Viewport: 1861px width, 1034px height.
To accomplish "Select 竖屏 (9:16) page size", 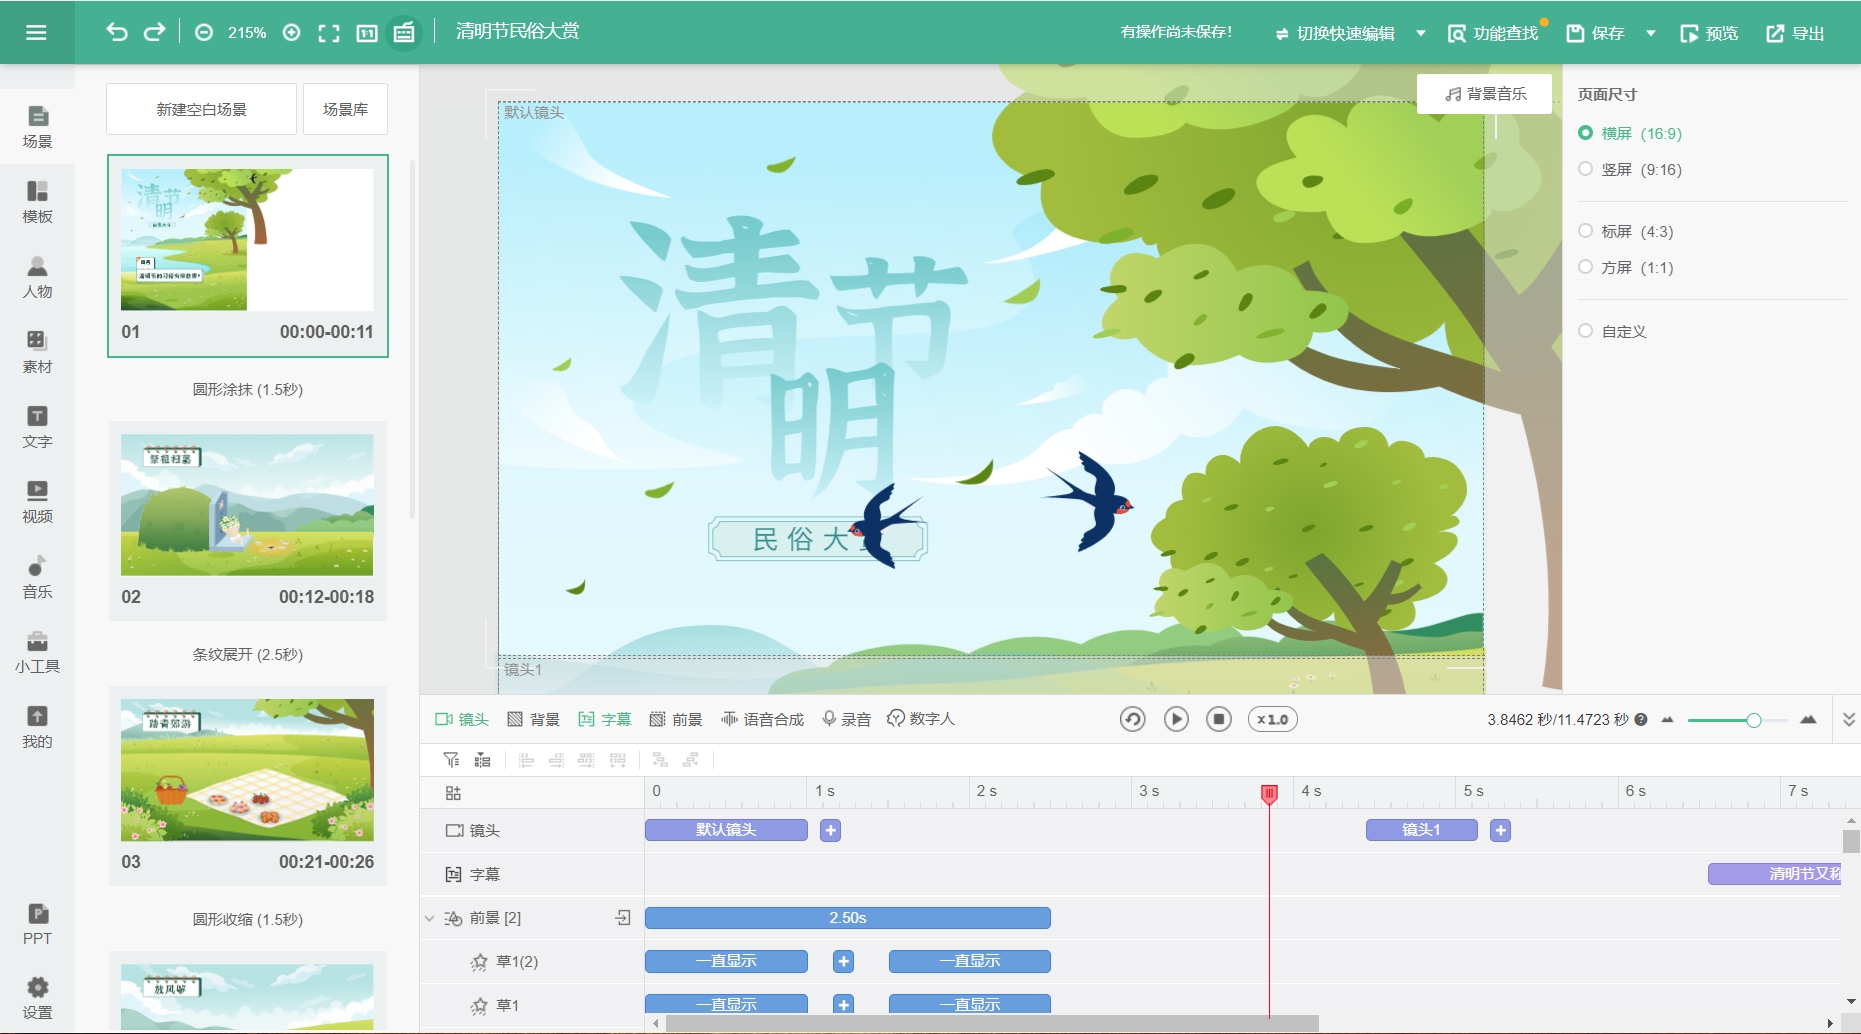I will (1630, 169).
